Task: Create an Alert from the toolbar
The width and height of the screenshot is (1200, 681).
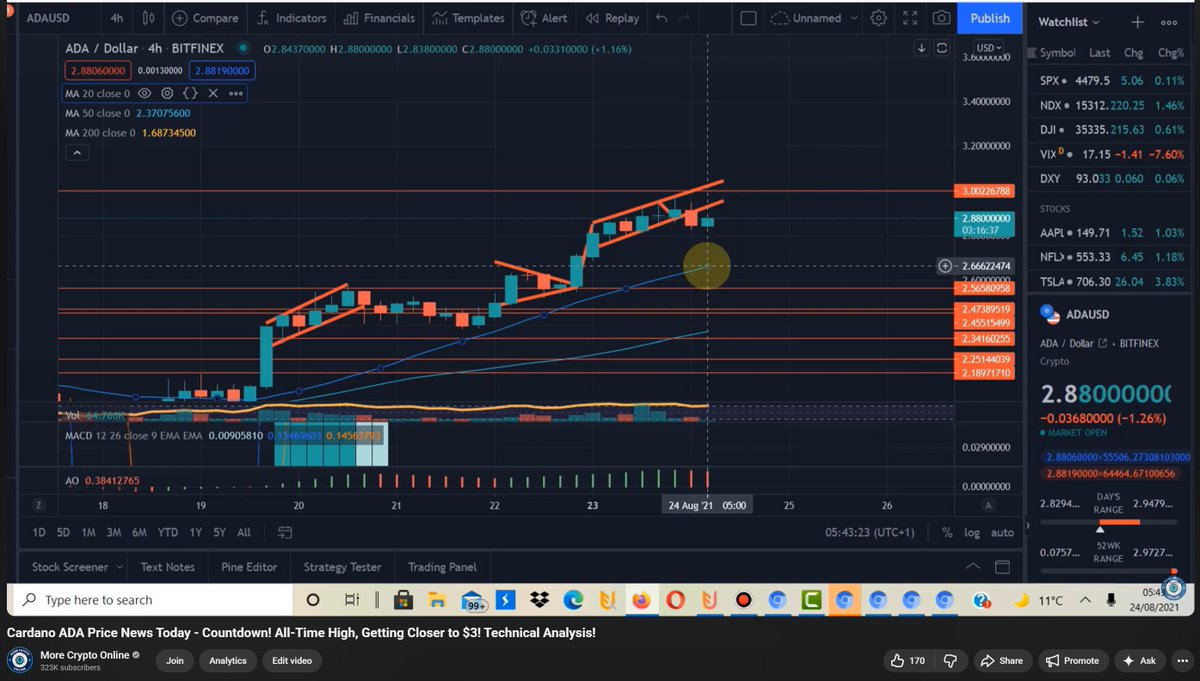Action: pyautogui.click(x=544, y=18)
